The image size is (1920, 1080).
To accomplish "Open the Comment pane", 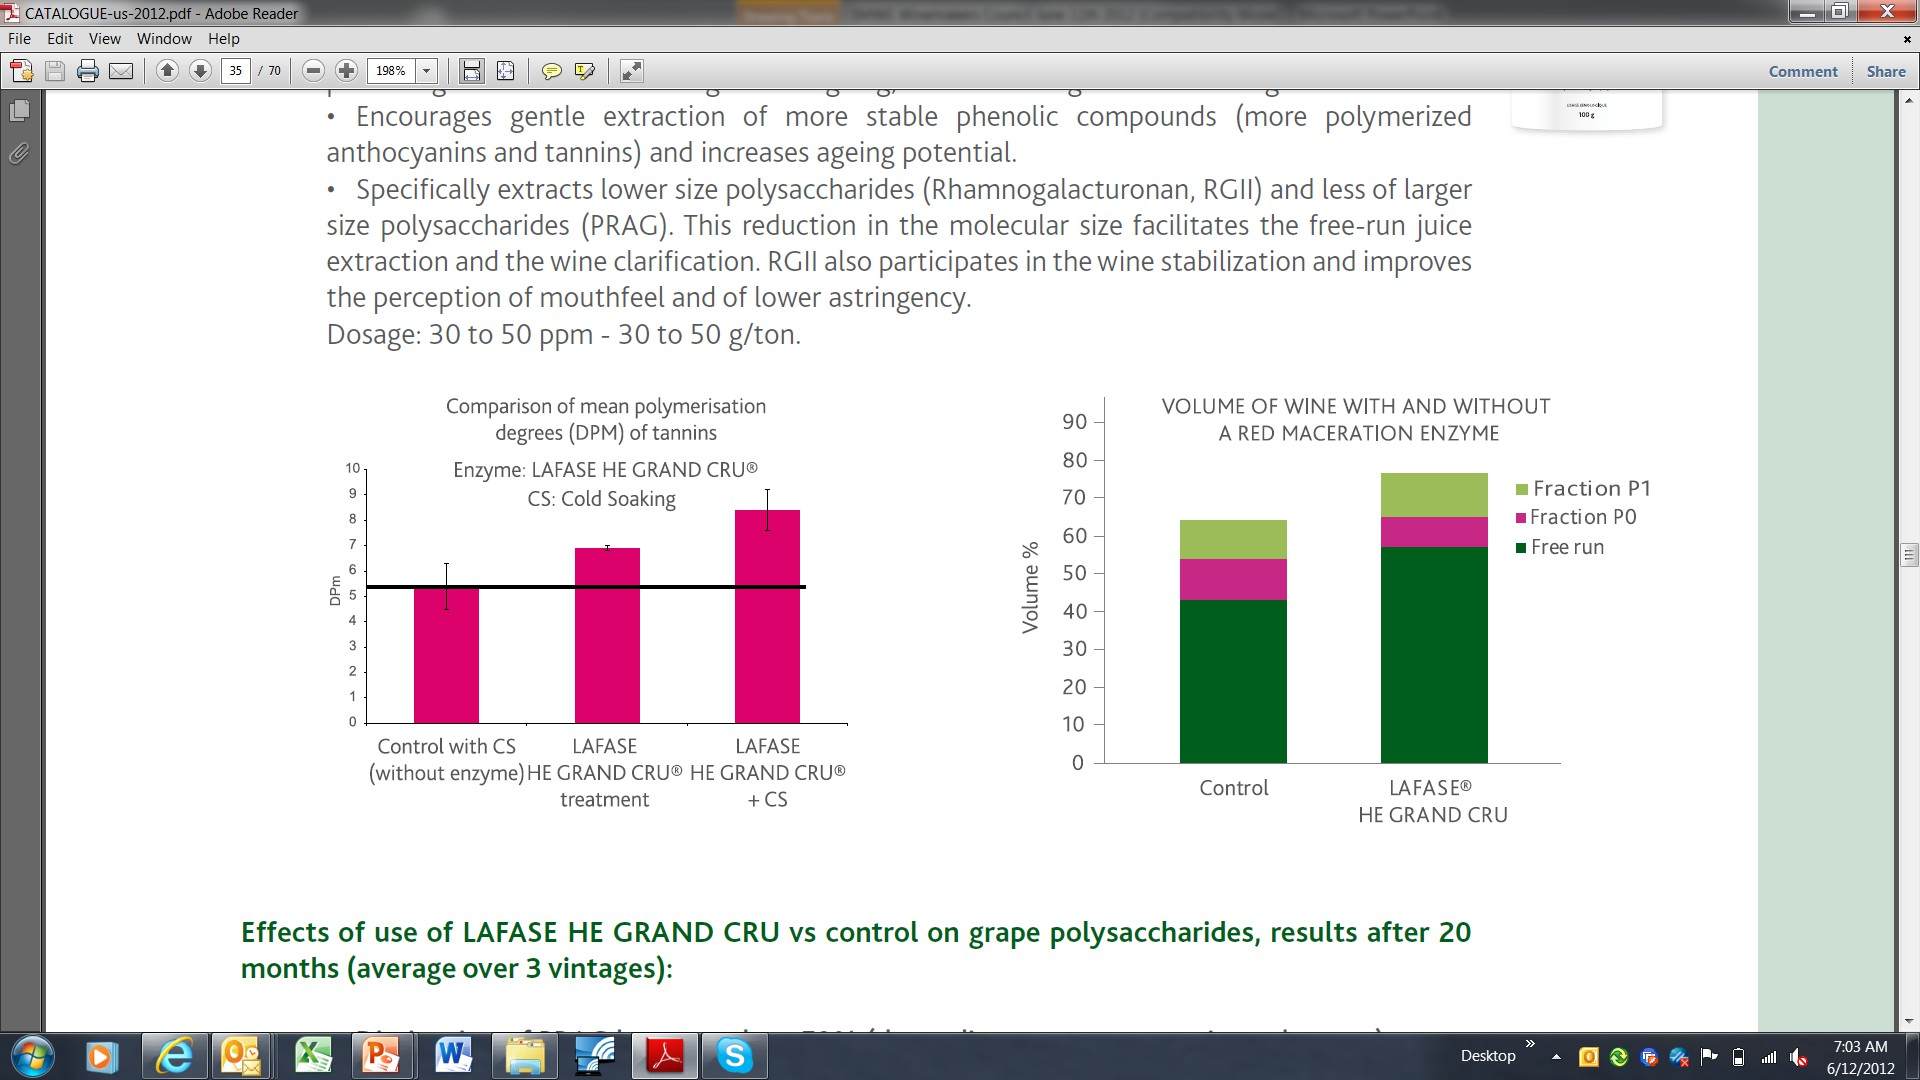I will click(1803, 71).
